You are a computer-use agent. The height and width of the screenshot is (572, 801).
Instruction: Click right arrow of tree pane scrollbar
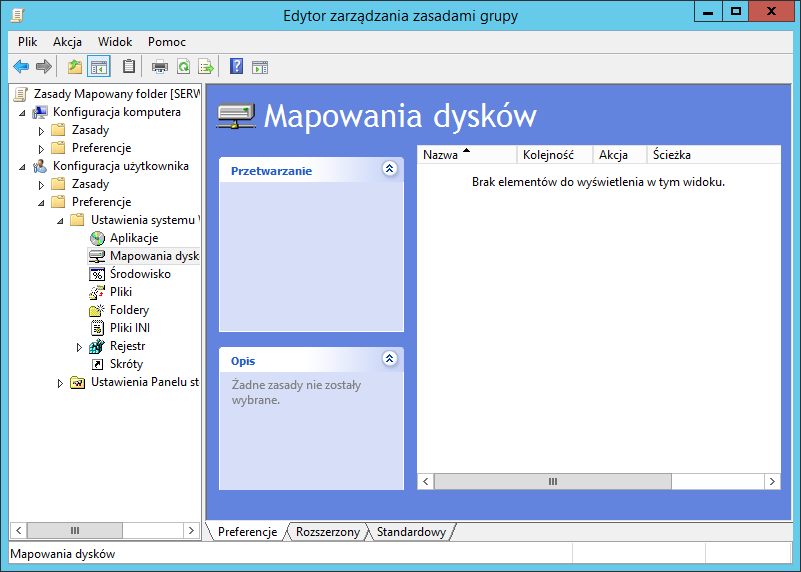point(191,531)
